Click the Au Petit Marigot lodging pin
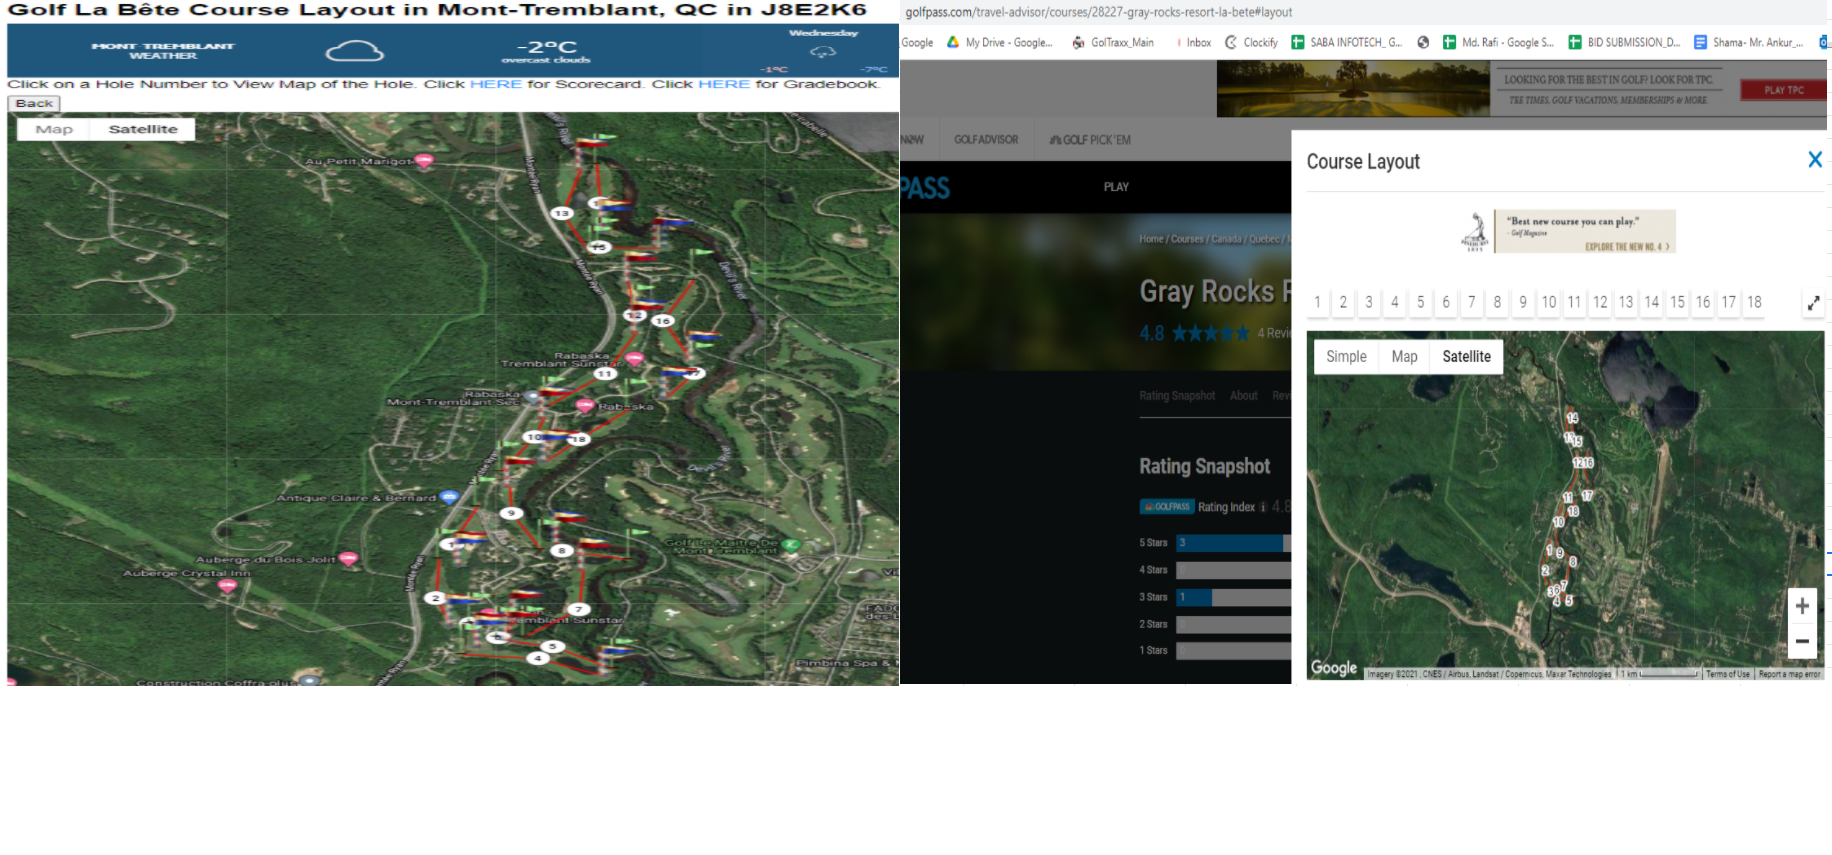Image resolution: width=1832 pixels, height=855 pixels. (x=424, y=160)
